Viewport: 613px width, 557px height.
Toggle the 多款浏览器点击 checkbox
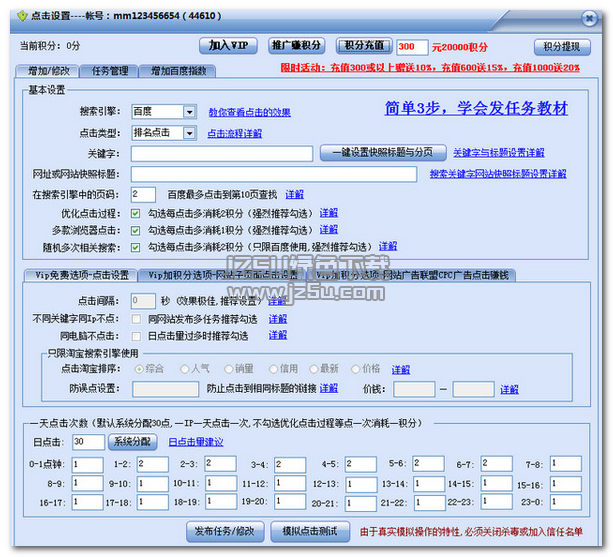pyautogui.click(x=135, y=231)
